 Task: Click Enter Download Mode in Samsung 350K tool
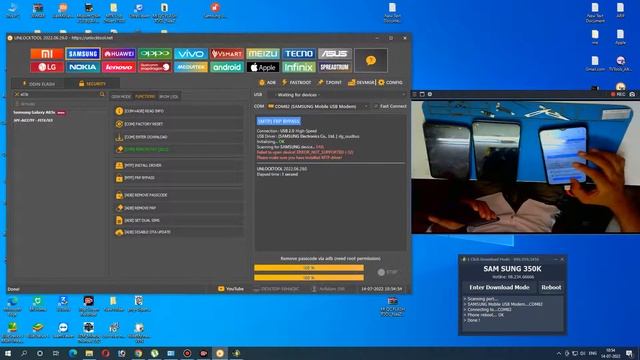pyautogui.click(x=499, y=287)
